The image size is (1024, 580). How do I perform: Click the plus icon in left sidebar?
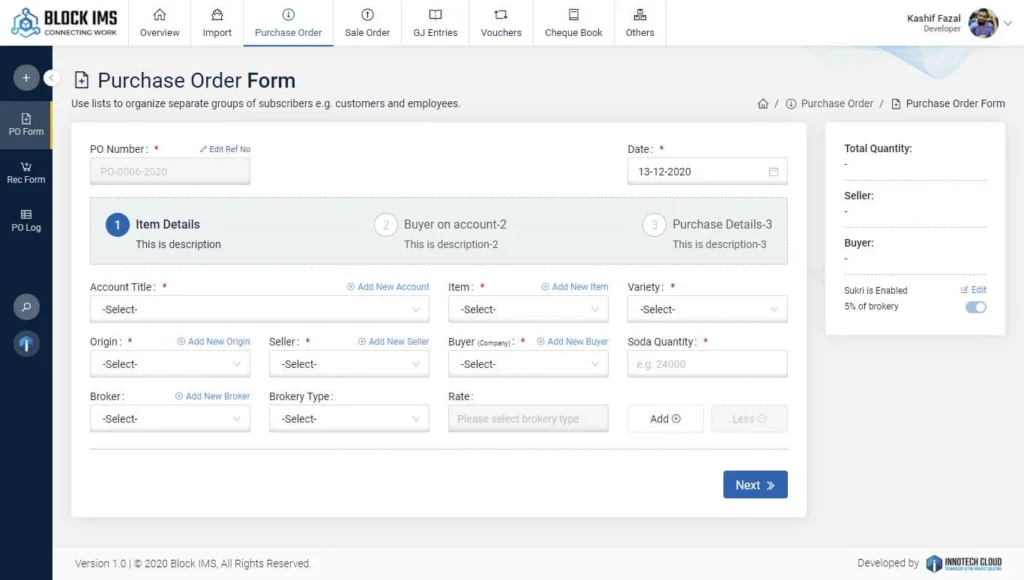26,78
